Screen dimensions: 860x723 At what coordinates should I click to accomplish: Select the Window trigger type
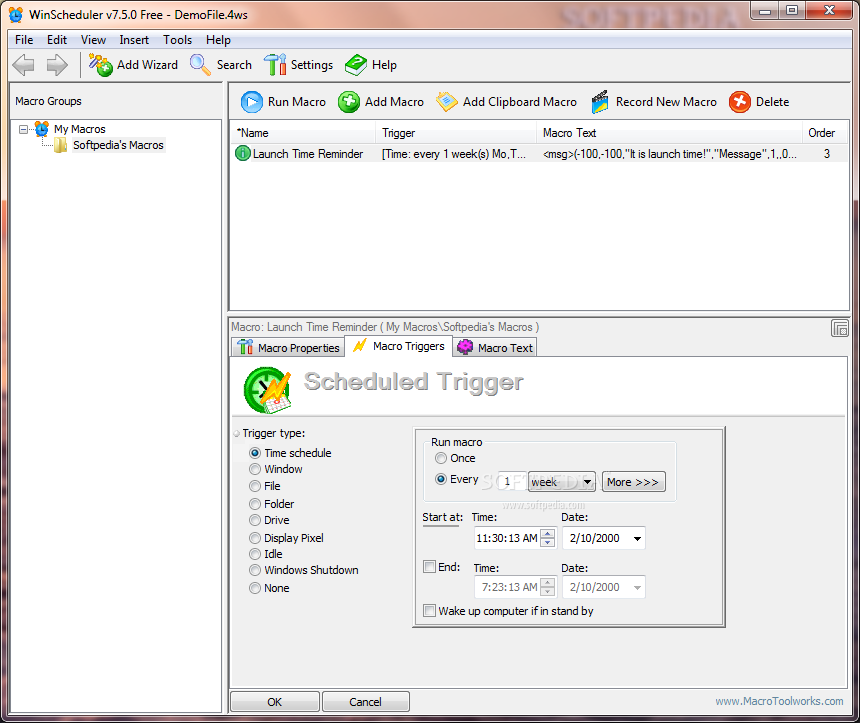(x=254, y=470)
